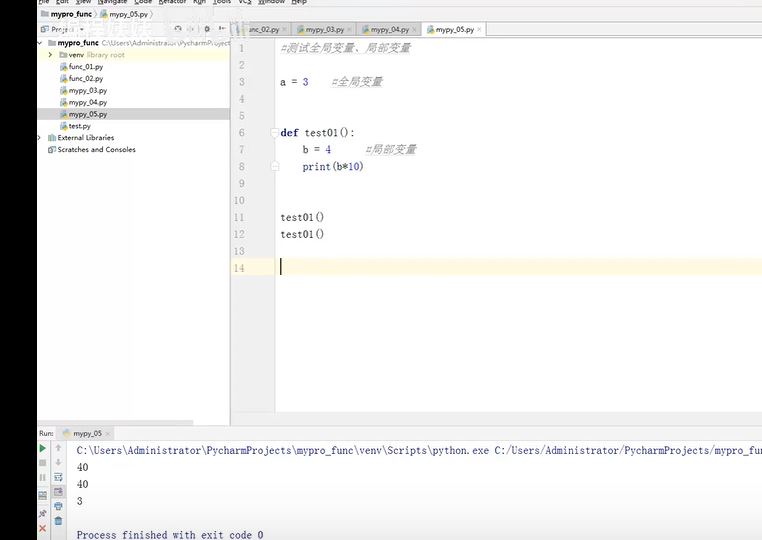Restore layout icon in the Run panel
Screen dimensions: 762x540
pyautogui.click(x=43, y=495)
